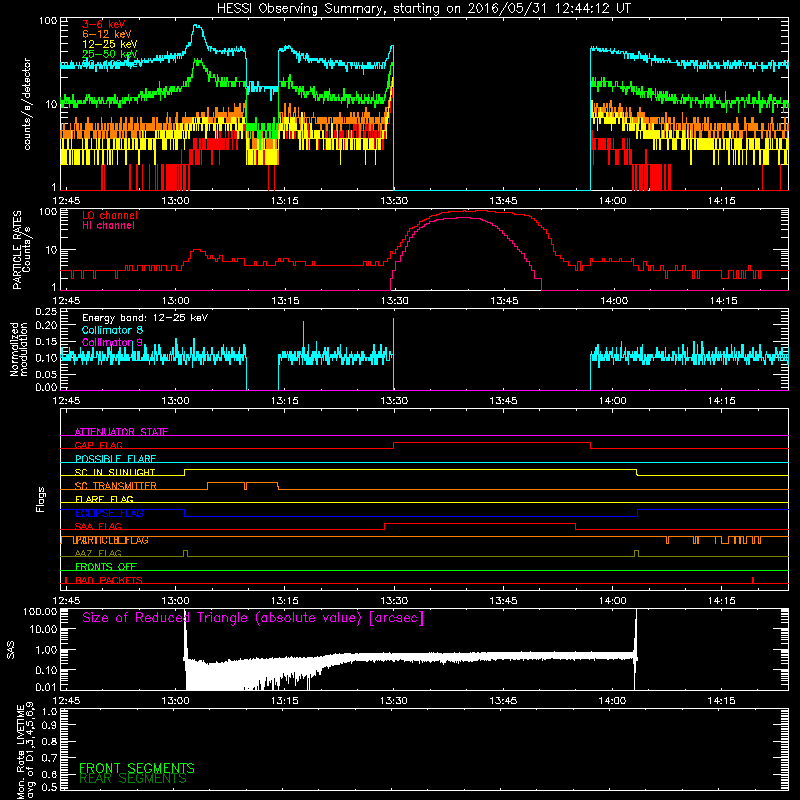Click the "ATTENUATOR STATE" flag label
Viewport: 800px width, 800px height.
click(x=121, y=432)
